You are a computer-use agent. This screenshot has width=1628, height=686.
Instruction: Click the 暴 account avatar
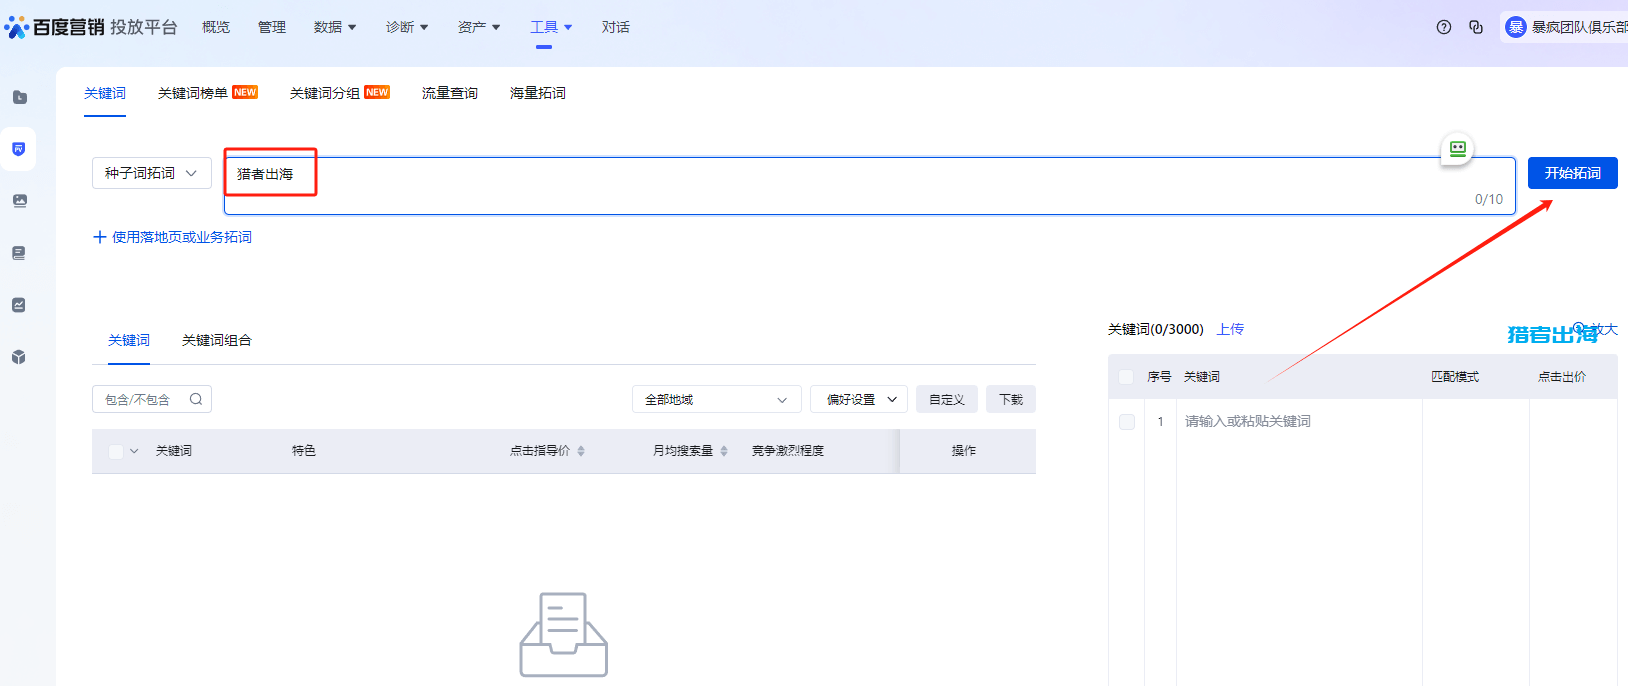[1516, 27]
